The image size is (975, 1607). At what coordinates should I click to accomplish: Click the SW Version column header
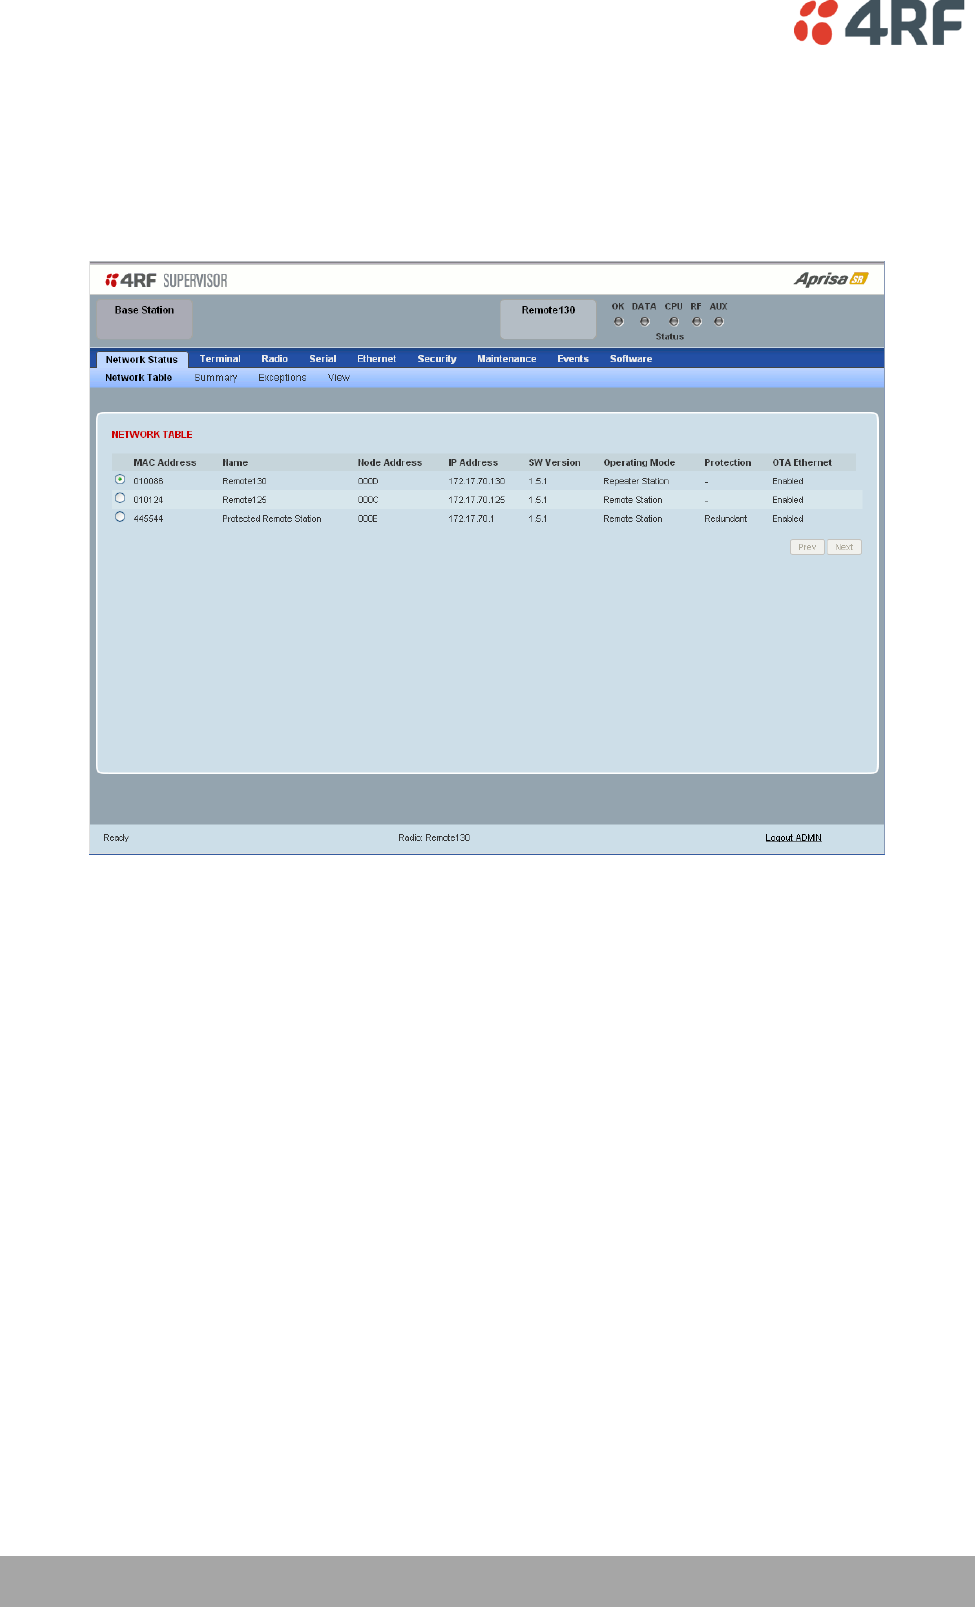coord(555,463)
